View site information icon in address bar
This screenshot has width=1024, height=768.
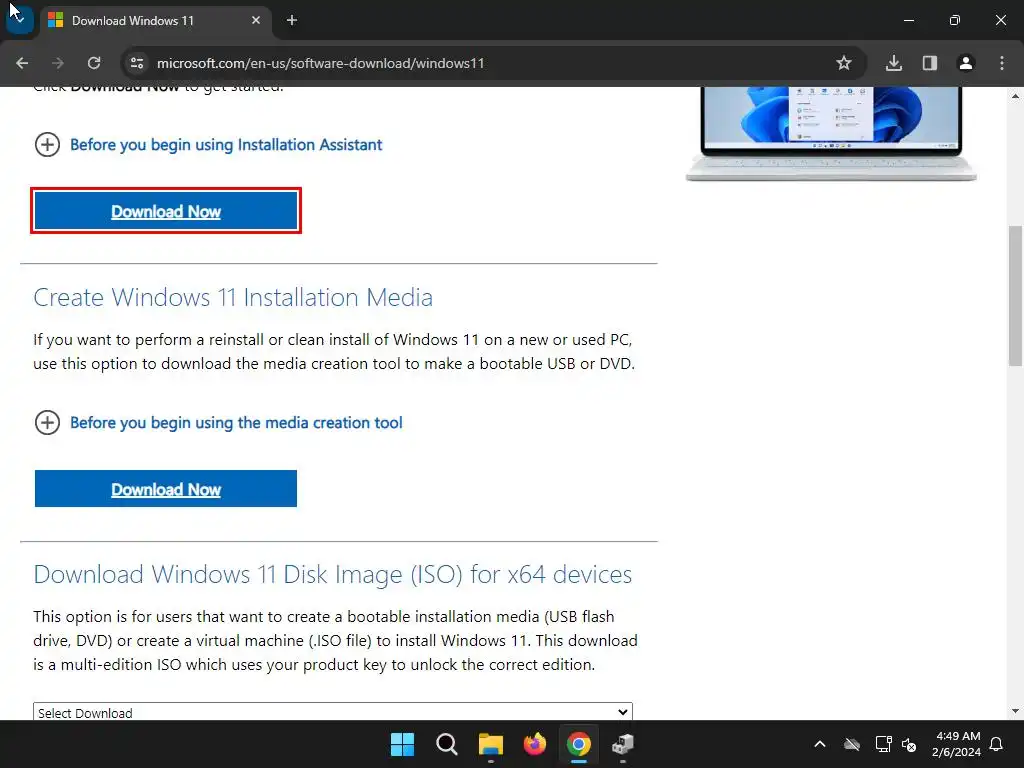137,63
